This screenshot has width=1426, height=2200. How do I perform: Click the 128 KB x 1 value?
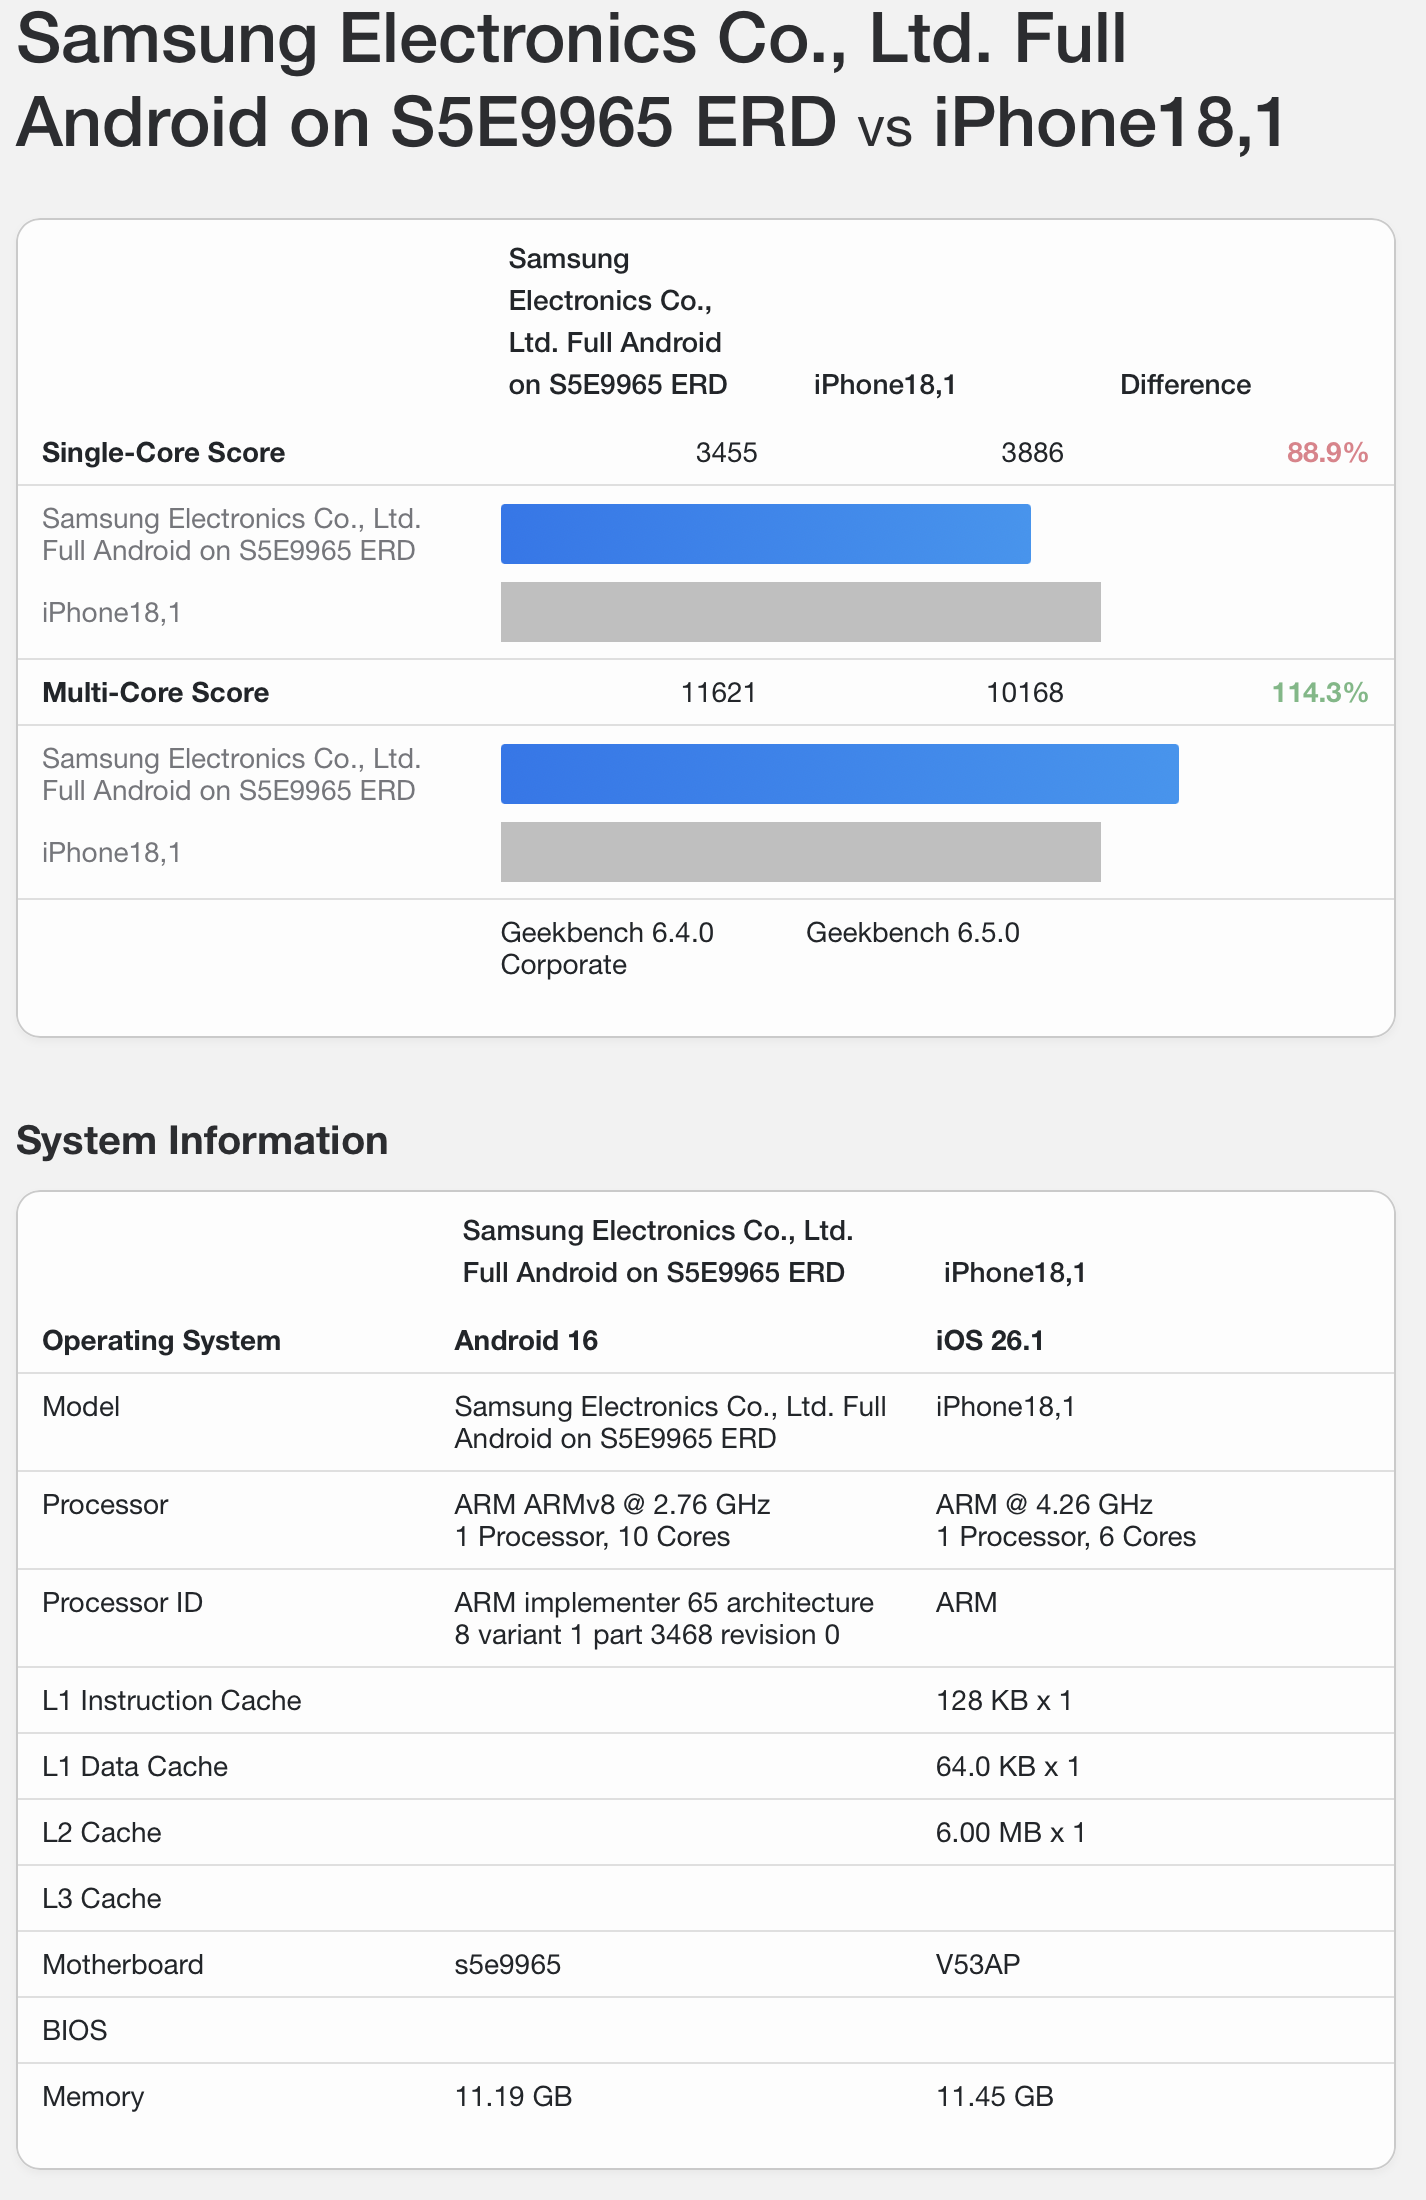1004,1701
